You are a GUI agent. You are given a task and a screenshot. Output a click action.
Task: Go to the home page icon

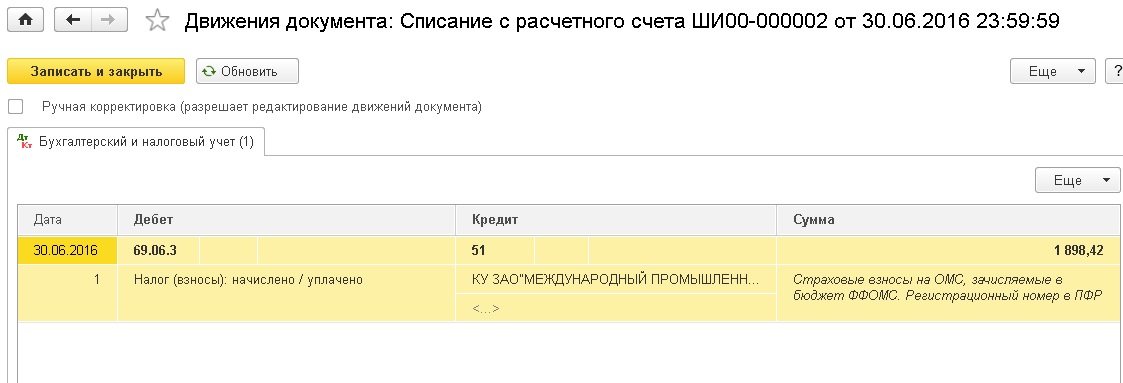coord(25,20)
